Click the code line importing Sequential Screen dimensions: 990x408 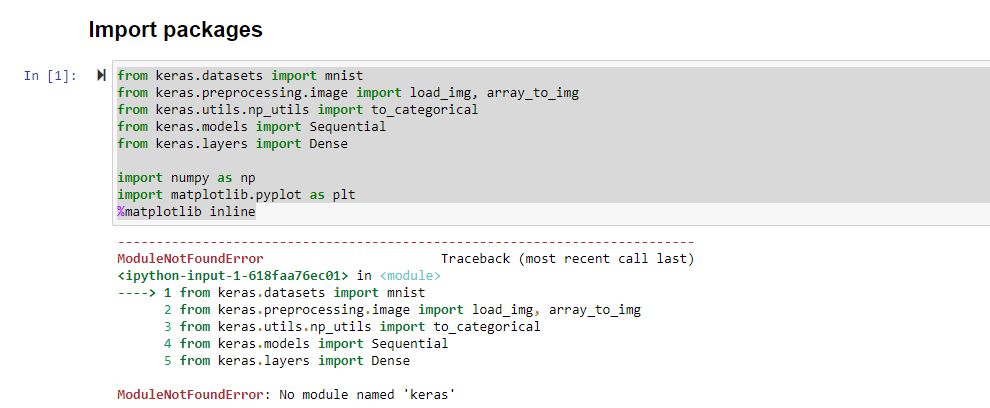[251, 127]
